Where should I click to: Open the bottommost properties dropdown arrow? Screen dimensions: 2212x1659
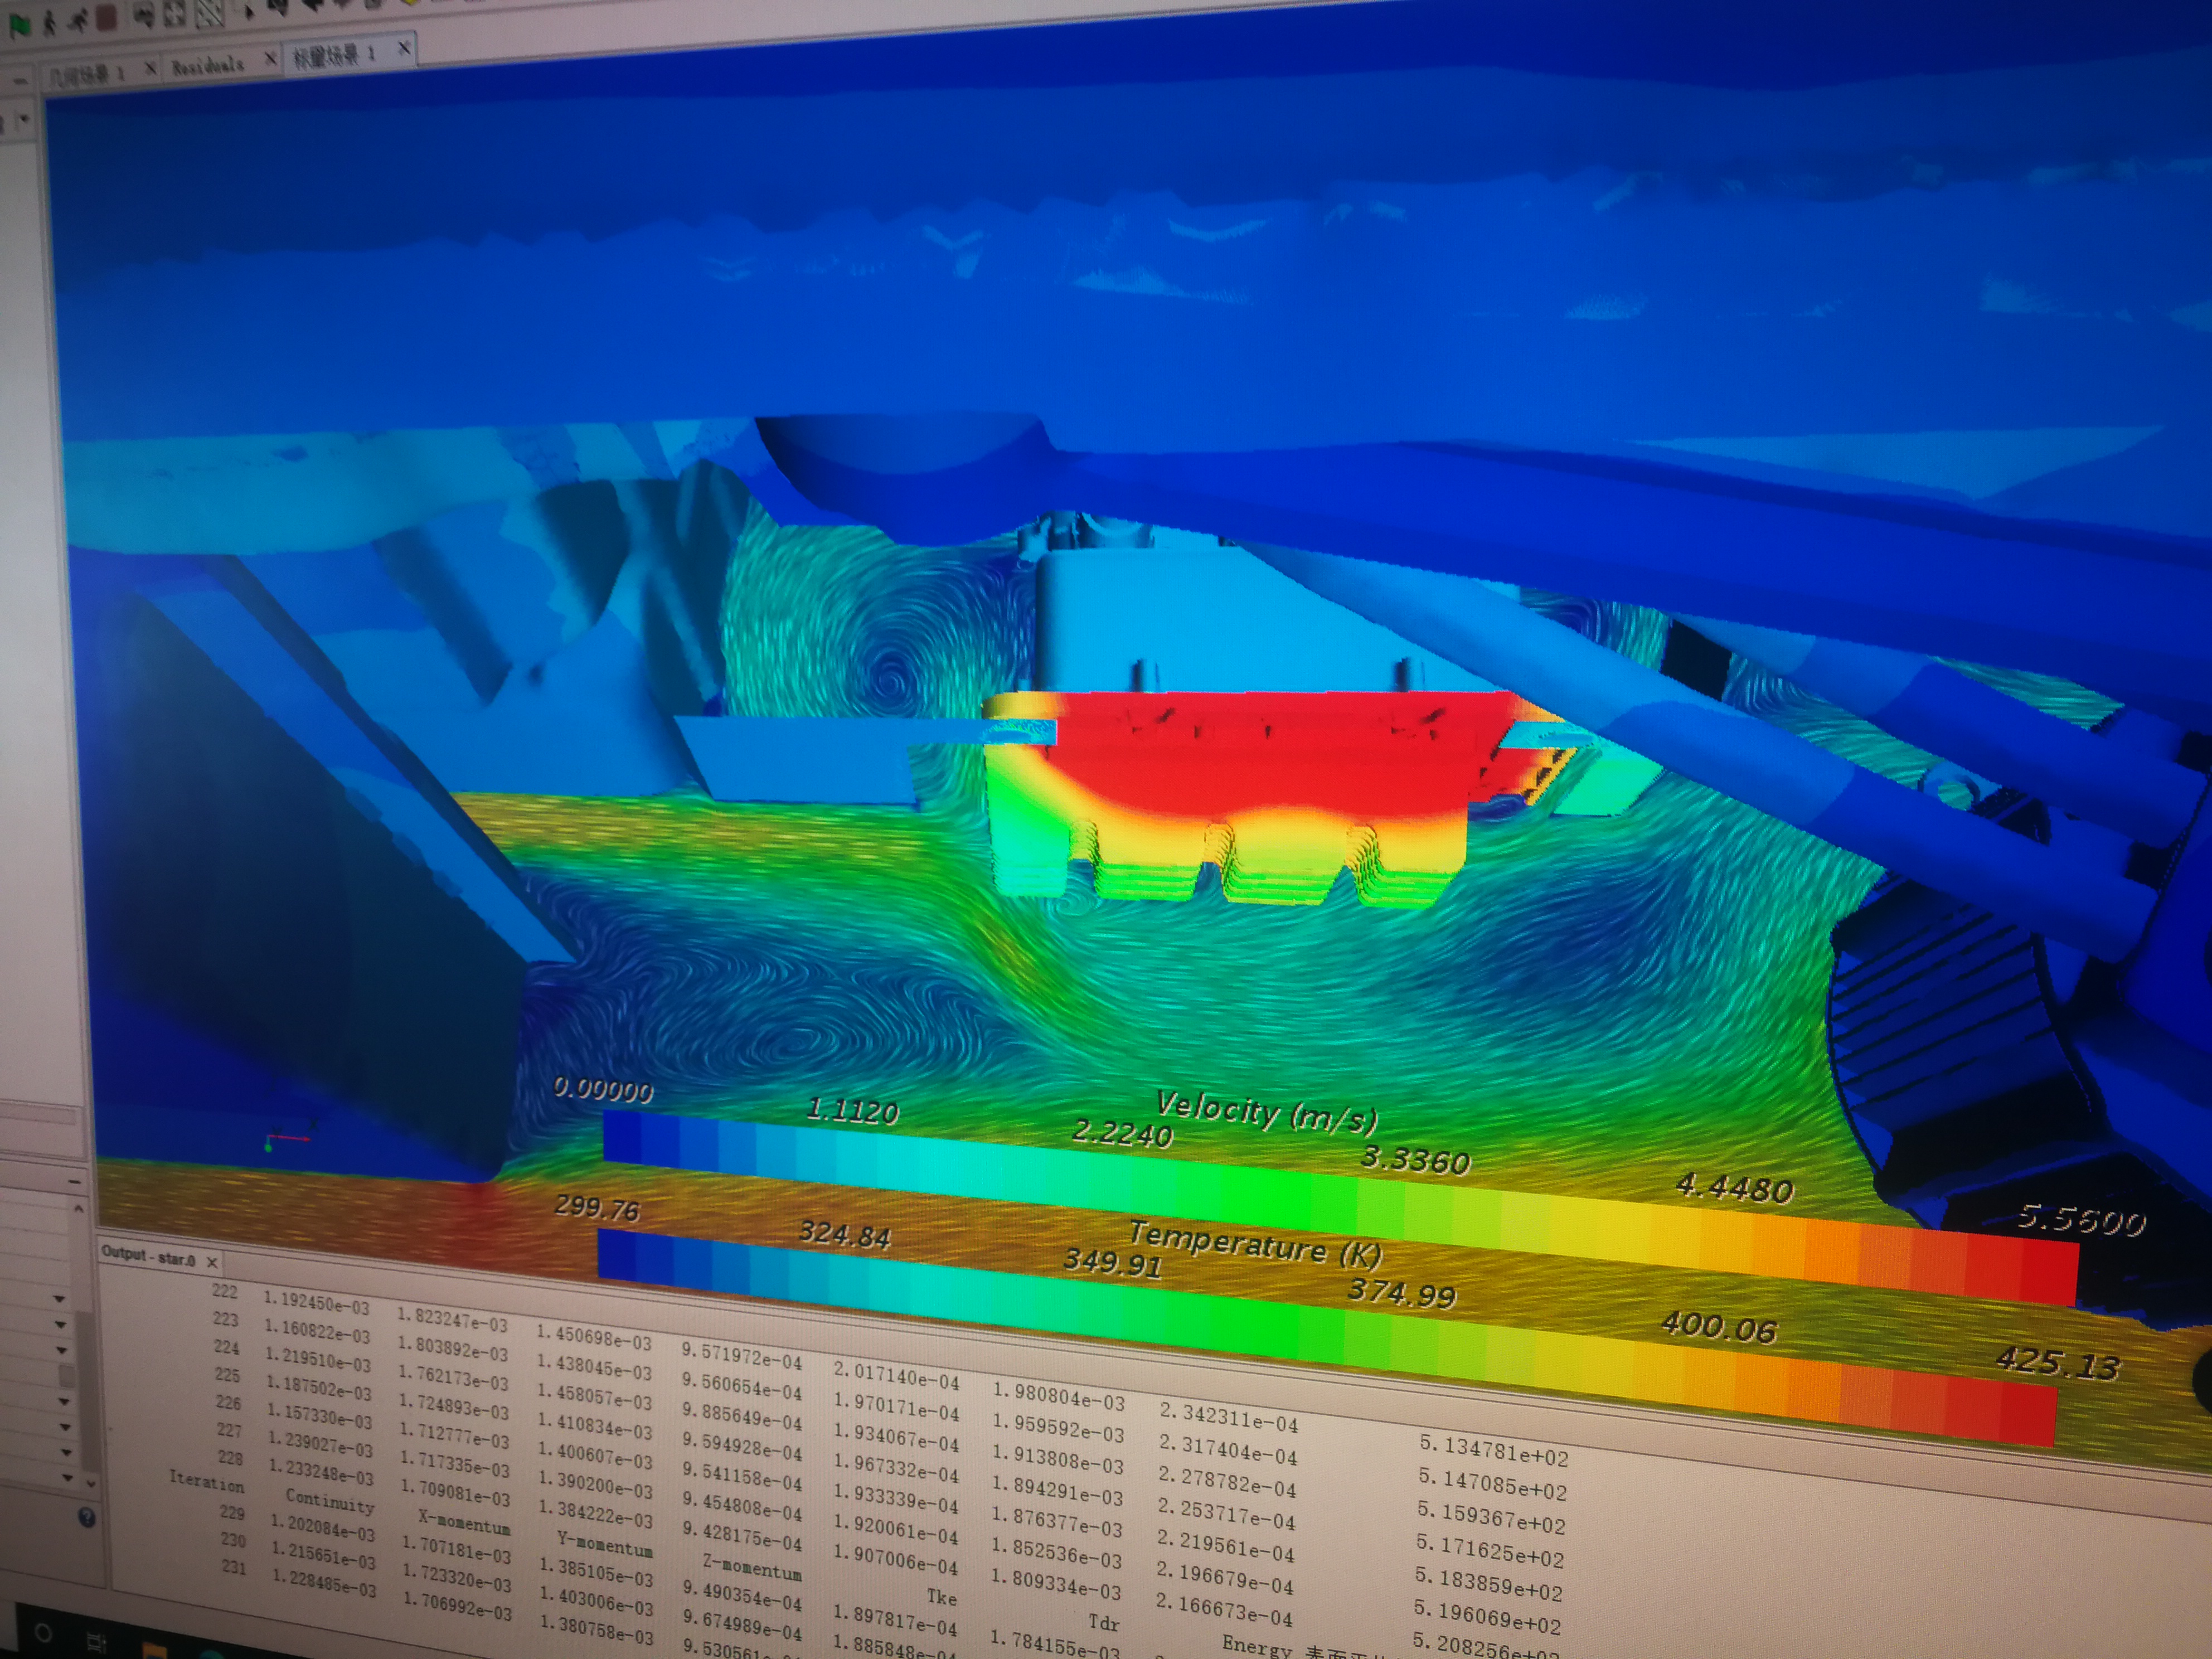[67, 1478]
